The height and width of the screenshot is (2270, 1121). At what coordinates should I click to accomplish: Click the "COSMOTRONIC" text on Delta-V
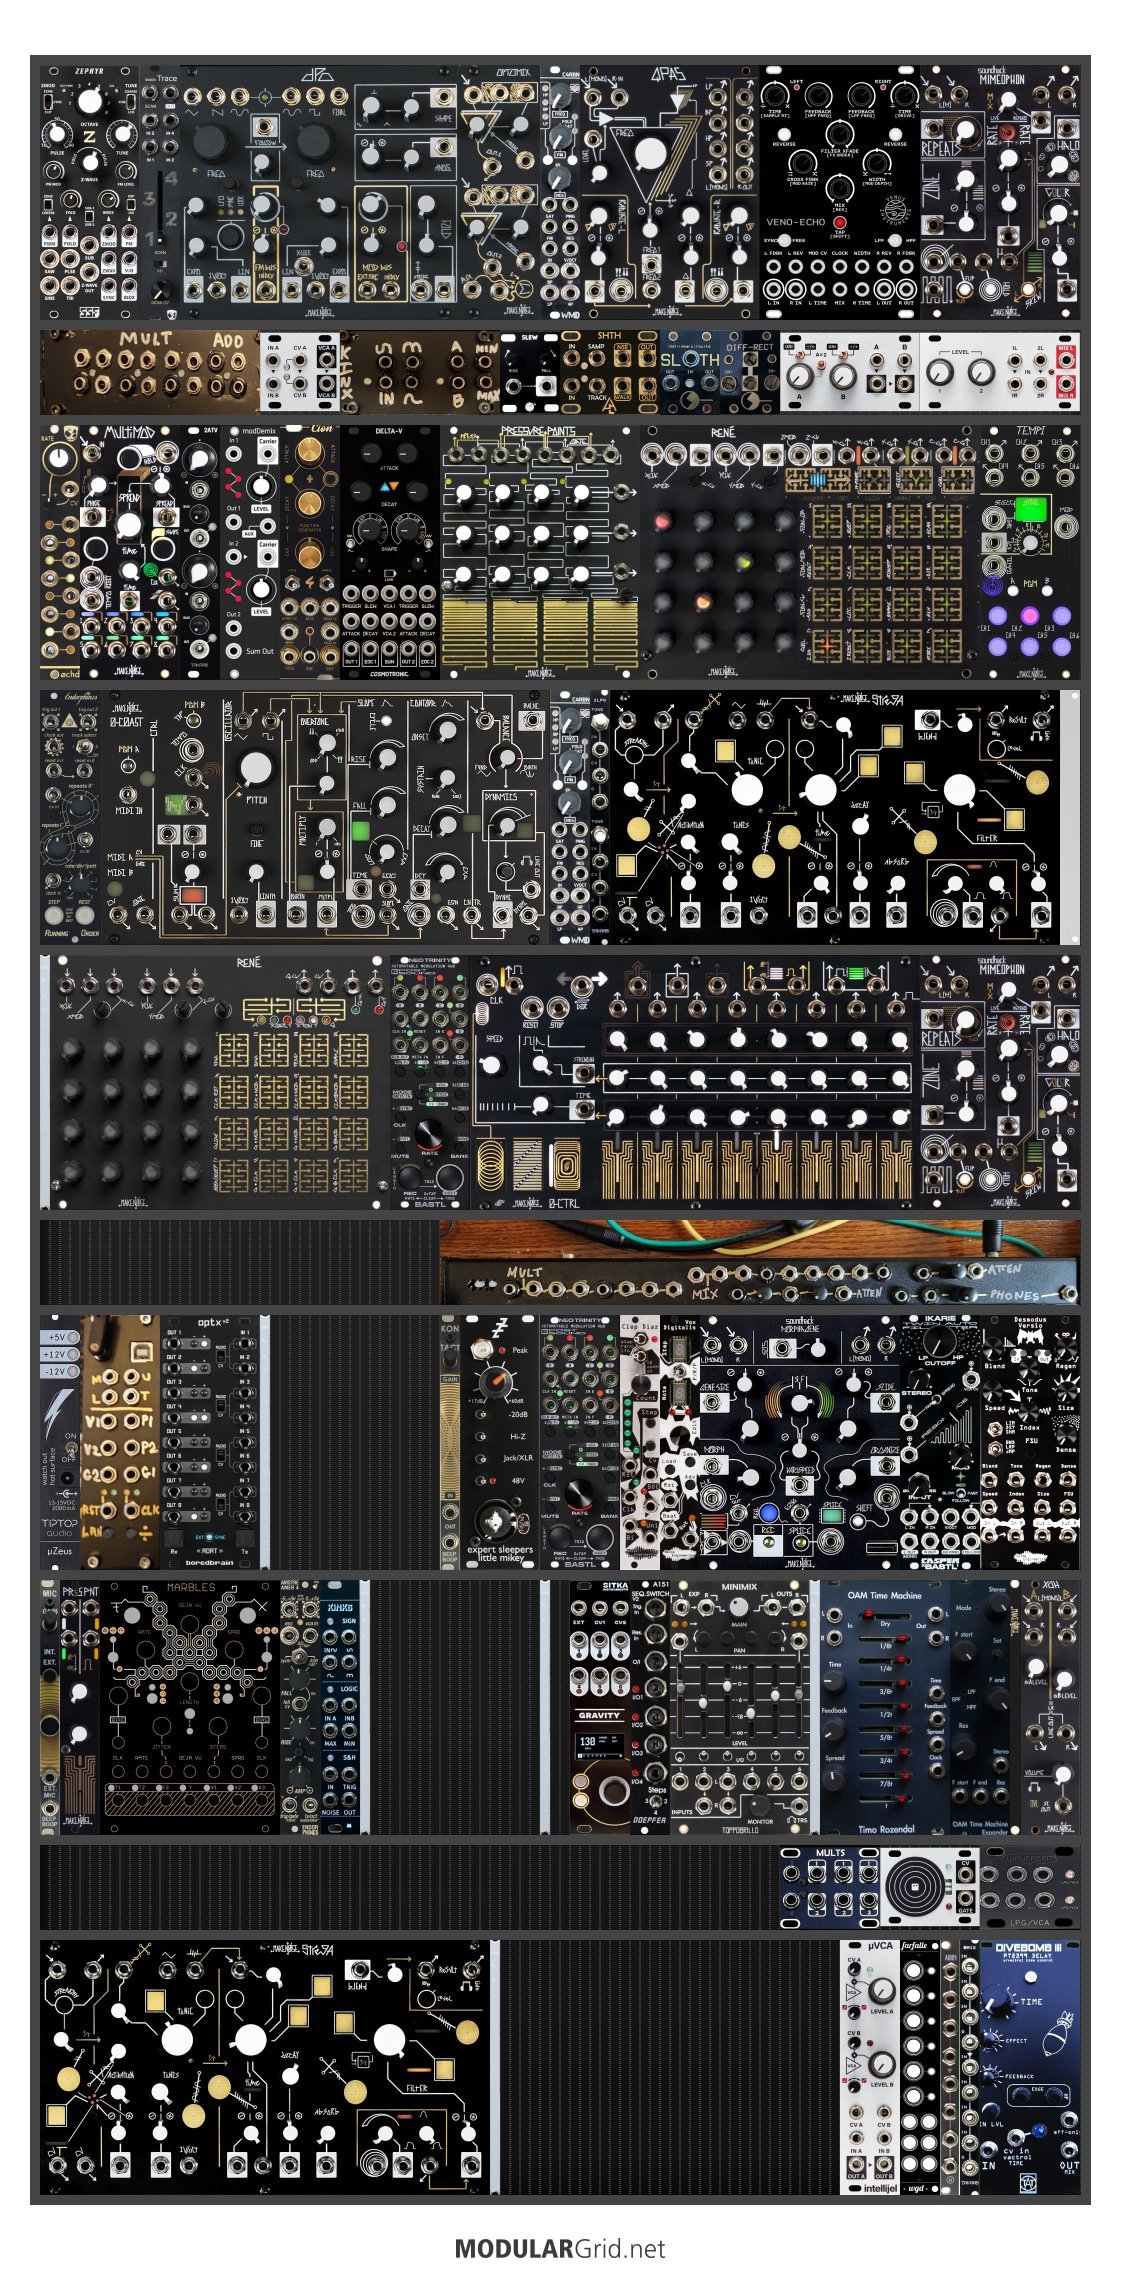click(x=390, y=674)
